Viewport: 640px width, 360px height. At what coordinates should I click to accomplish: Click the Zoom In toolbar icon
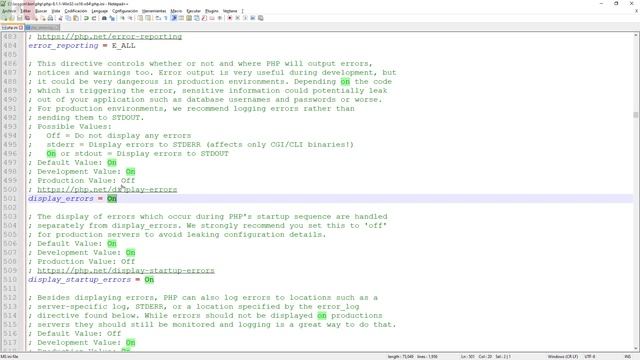click(x=122, y=18)
